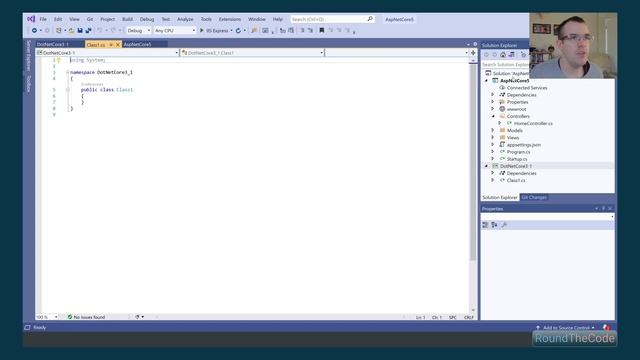The height and width of the screenshot is (360, 640).
Task: Select the Solution Explorer bottom tab
Action: click(x=500, y=198)
